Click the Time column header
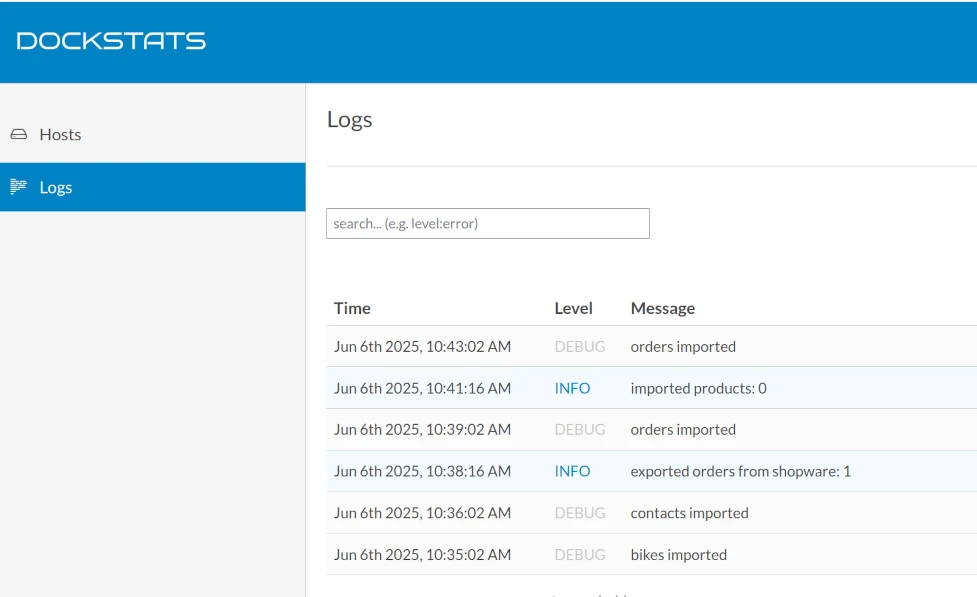 (352, 308)
